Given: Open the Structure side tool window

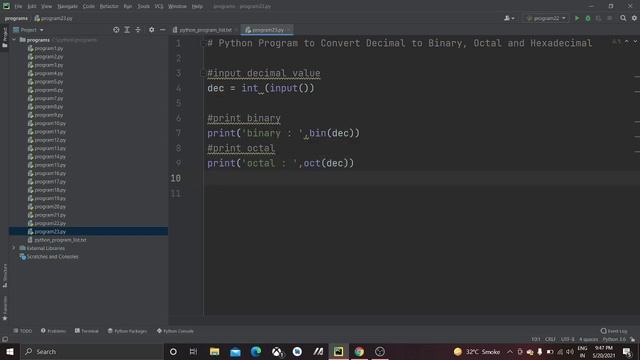Looking at the screenshot, I should click(4, 276).
